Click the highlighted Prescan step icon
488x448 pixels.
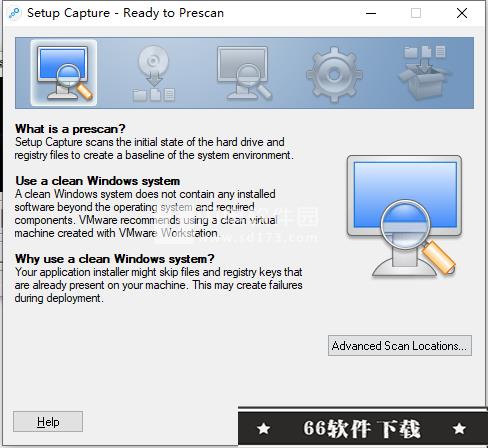coord(64,73)
